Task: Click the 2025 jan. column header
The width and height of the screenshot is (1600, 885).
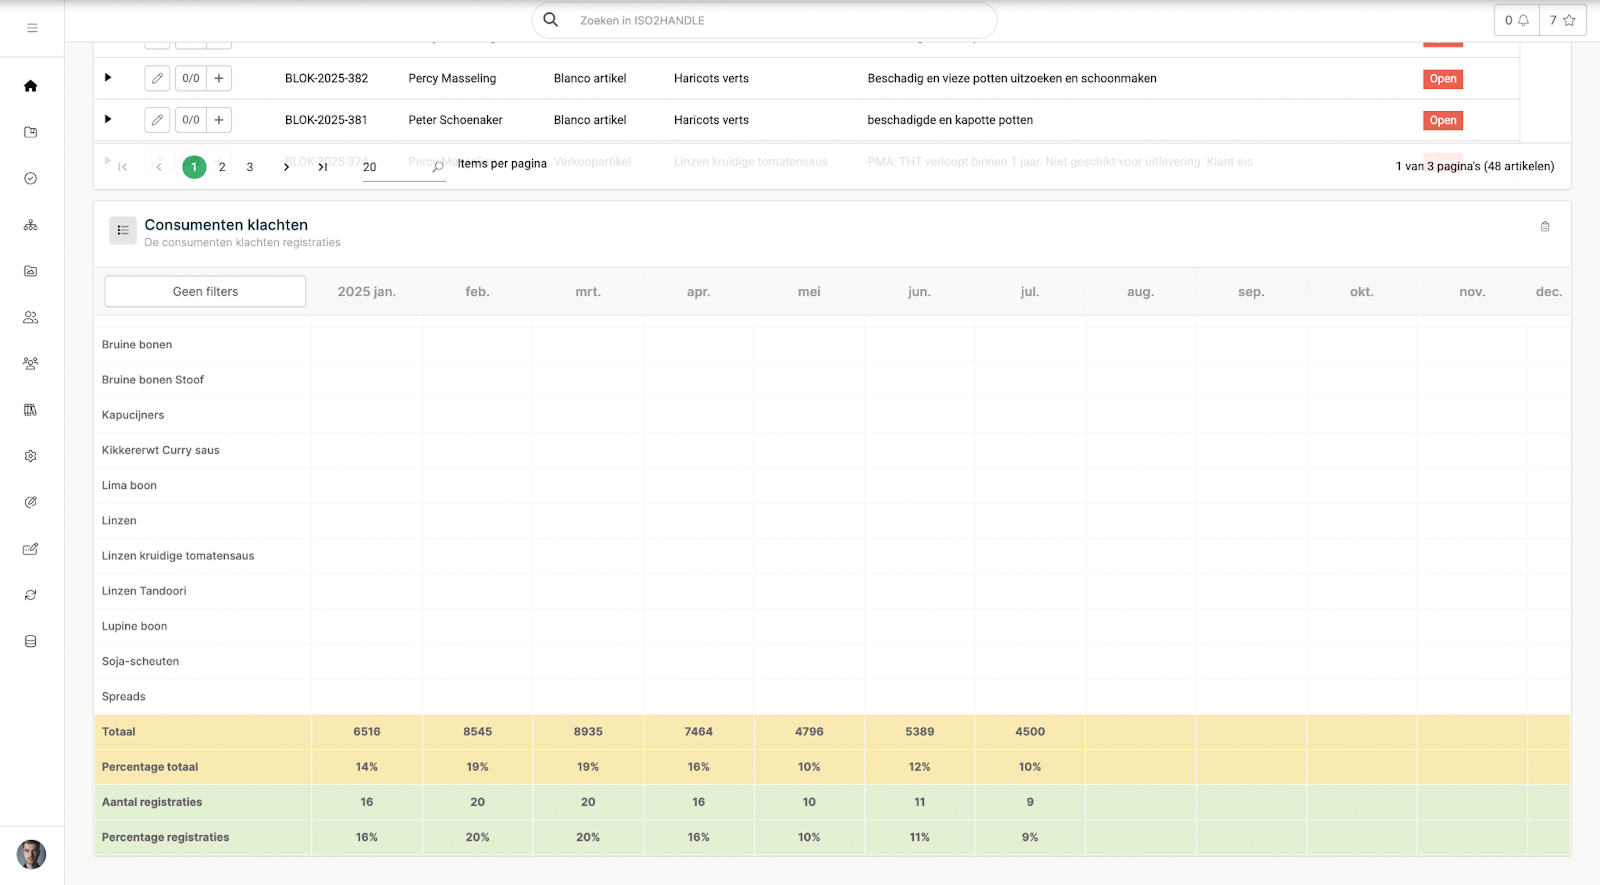Action: pos(367,292)
